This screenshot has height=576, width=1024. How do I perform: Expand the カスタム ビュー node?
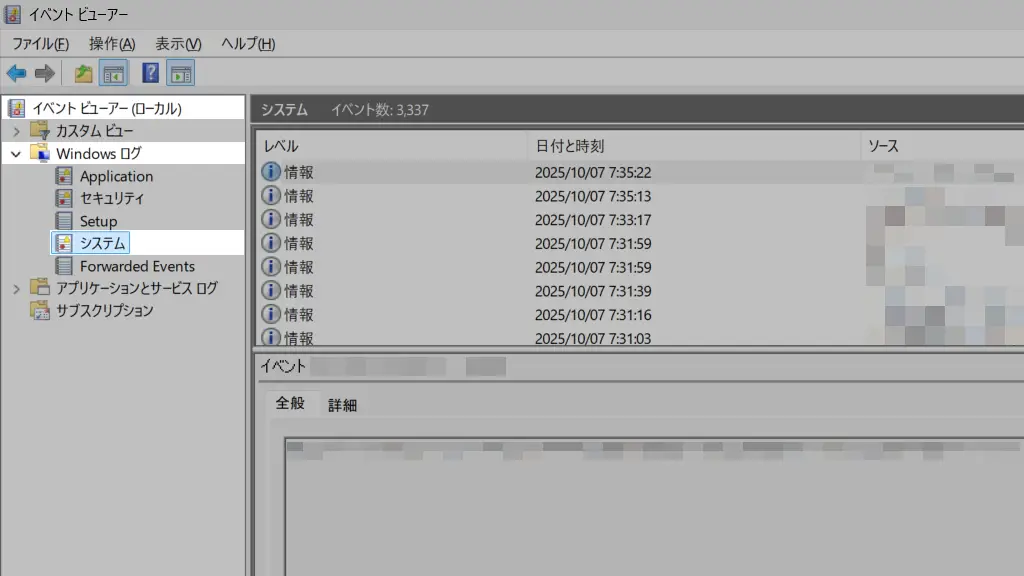[x=16, y=131]
